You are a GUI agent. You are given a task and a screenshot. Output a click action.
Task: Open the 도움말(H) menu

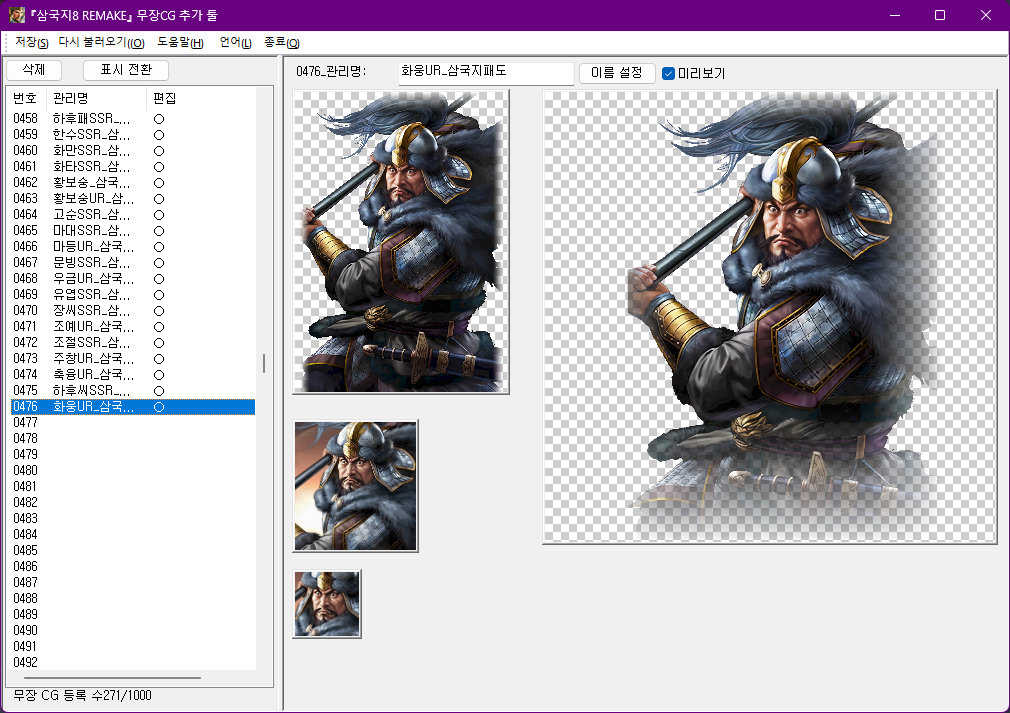pyautogui.click(x=180, y=43)
